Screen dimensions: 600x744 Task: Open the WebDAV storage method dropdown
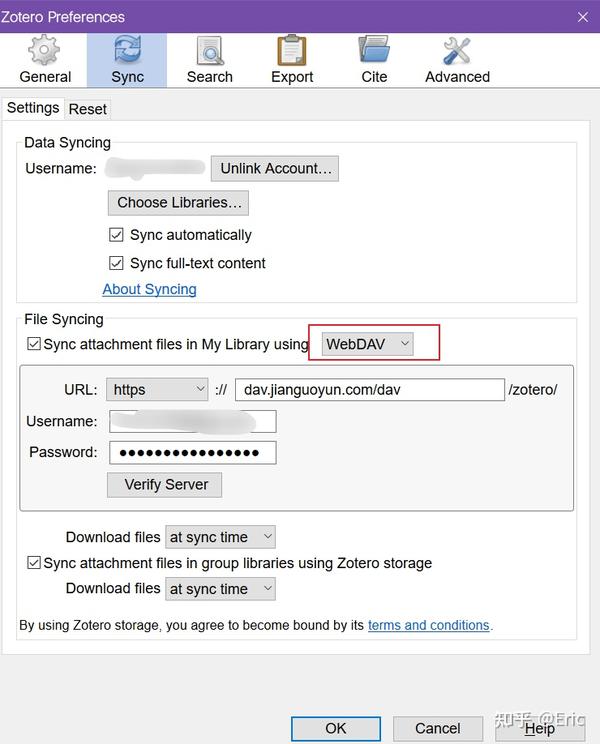(x=368, y=344)
